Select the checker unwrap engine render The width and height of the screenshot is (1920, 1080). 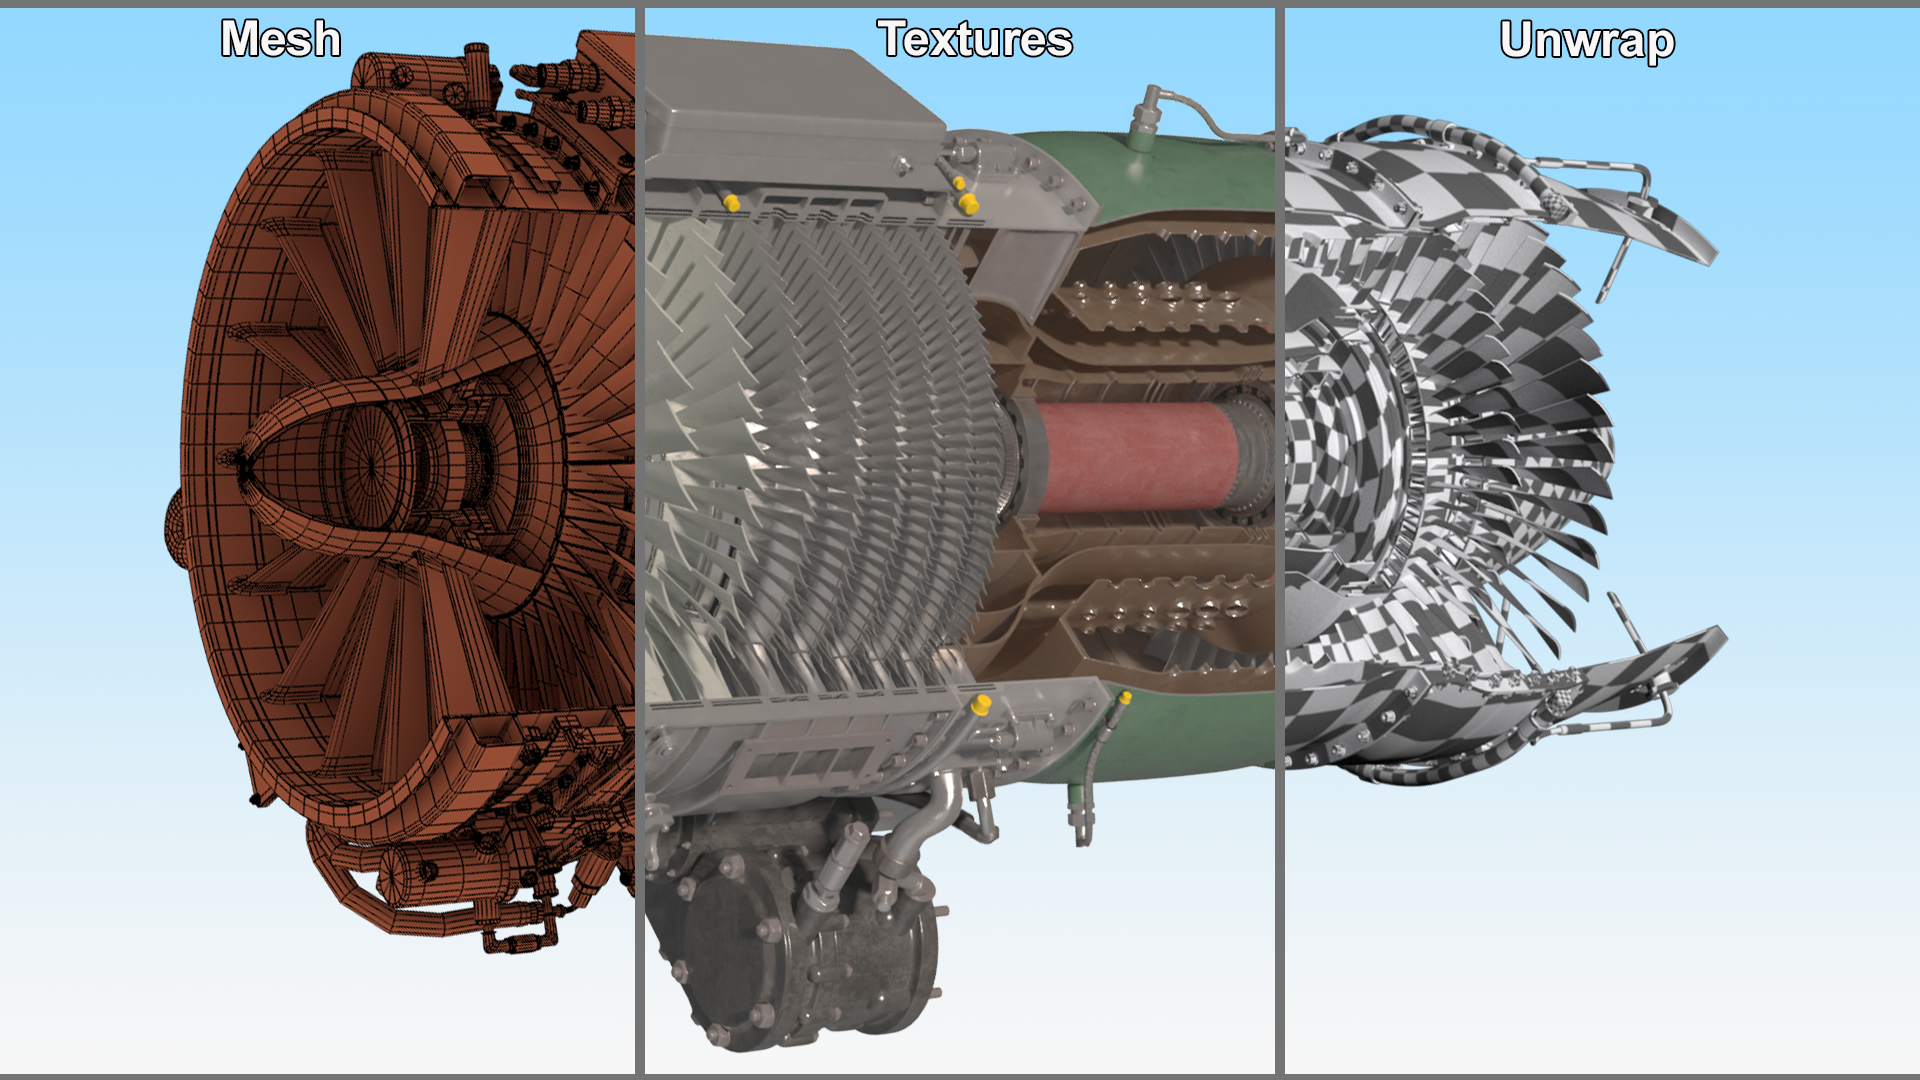coord(1505,450)
